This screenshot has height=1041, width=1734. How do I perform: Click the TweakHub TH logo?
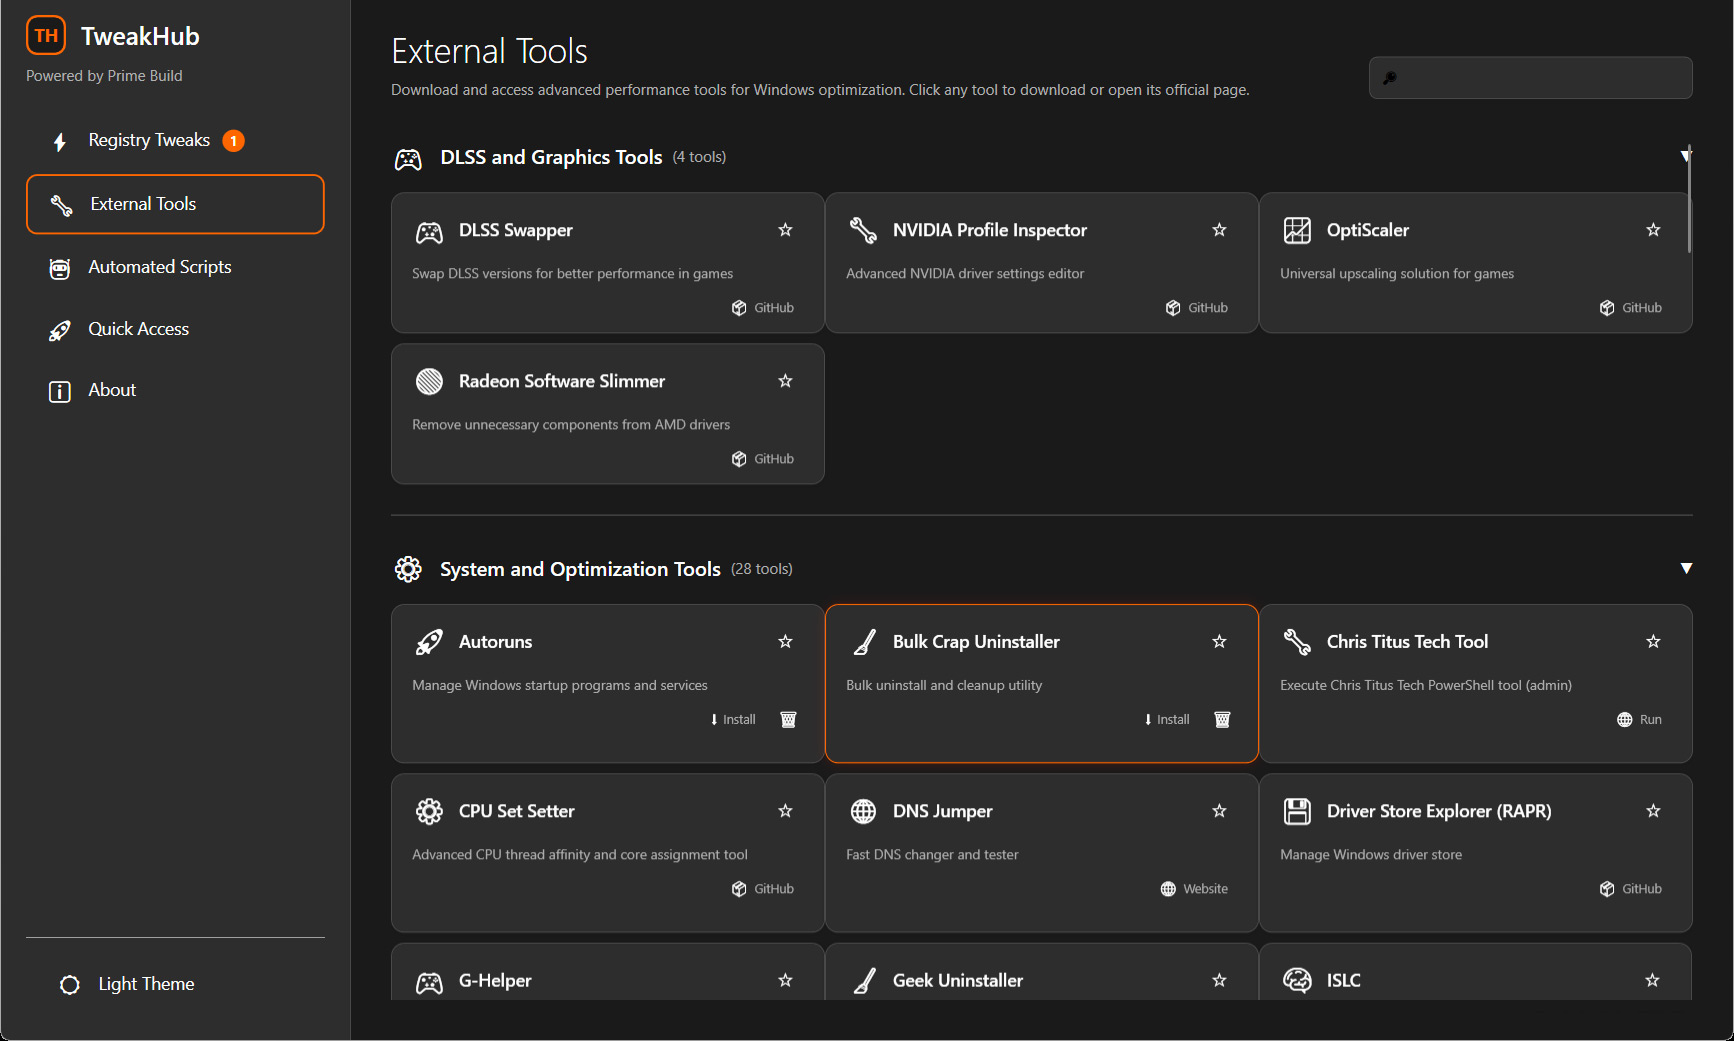(46, 36)
